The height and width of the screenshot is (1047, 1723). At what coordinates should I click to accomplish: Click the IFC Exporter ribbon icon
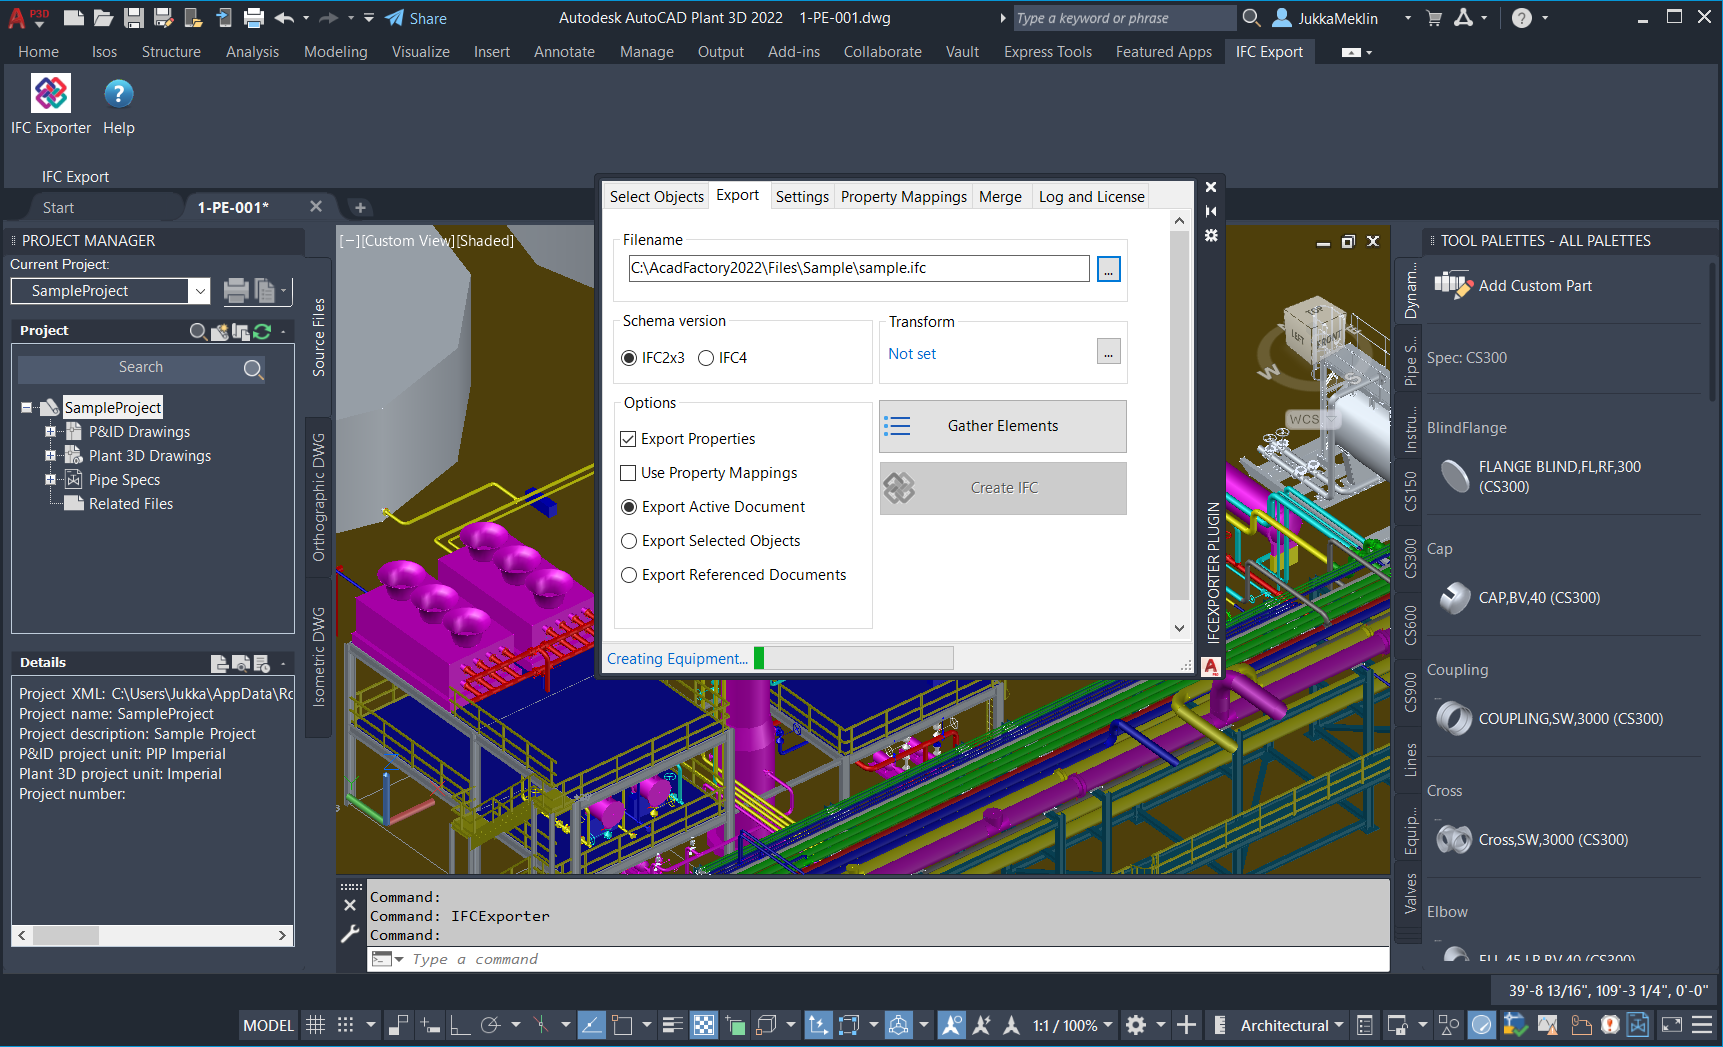point(51,94)
